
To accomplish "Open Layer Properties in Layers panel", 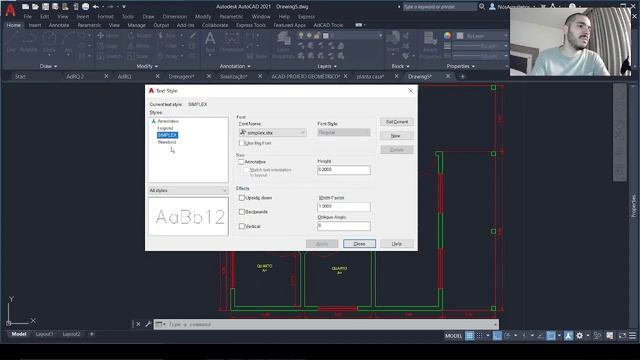I will [x=283, y=44].
